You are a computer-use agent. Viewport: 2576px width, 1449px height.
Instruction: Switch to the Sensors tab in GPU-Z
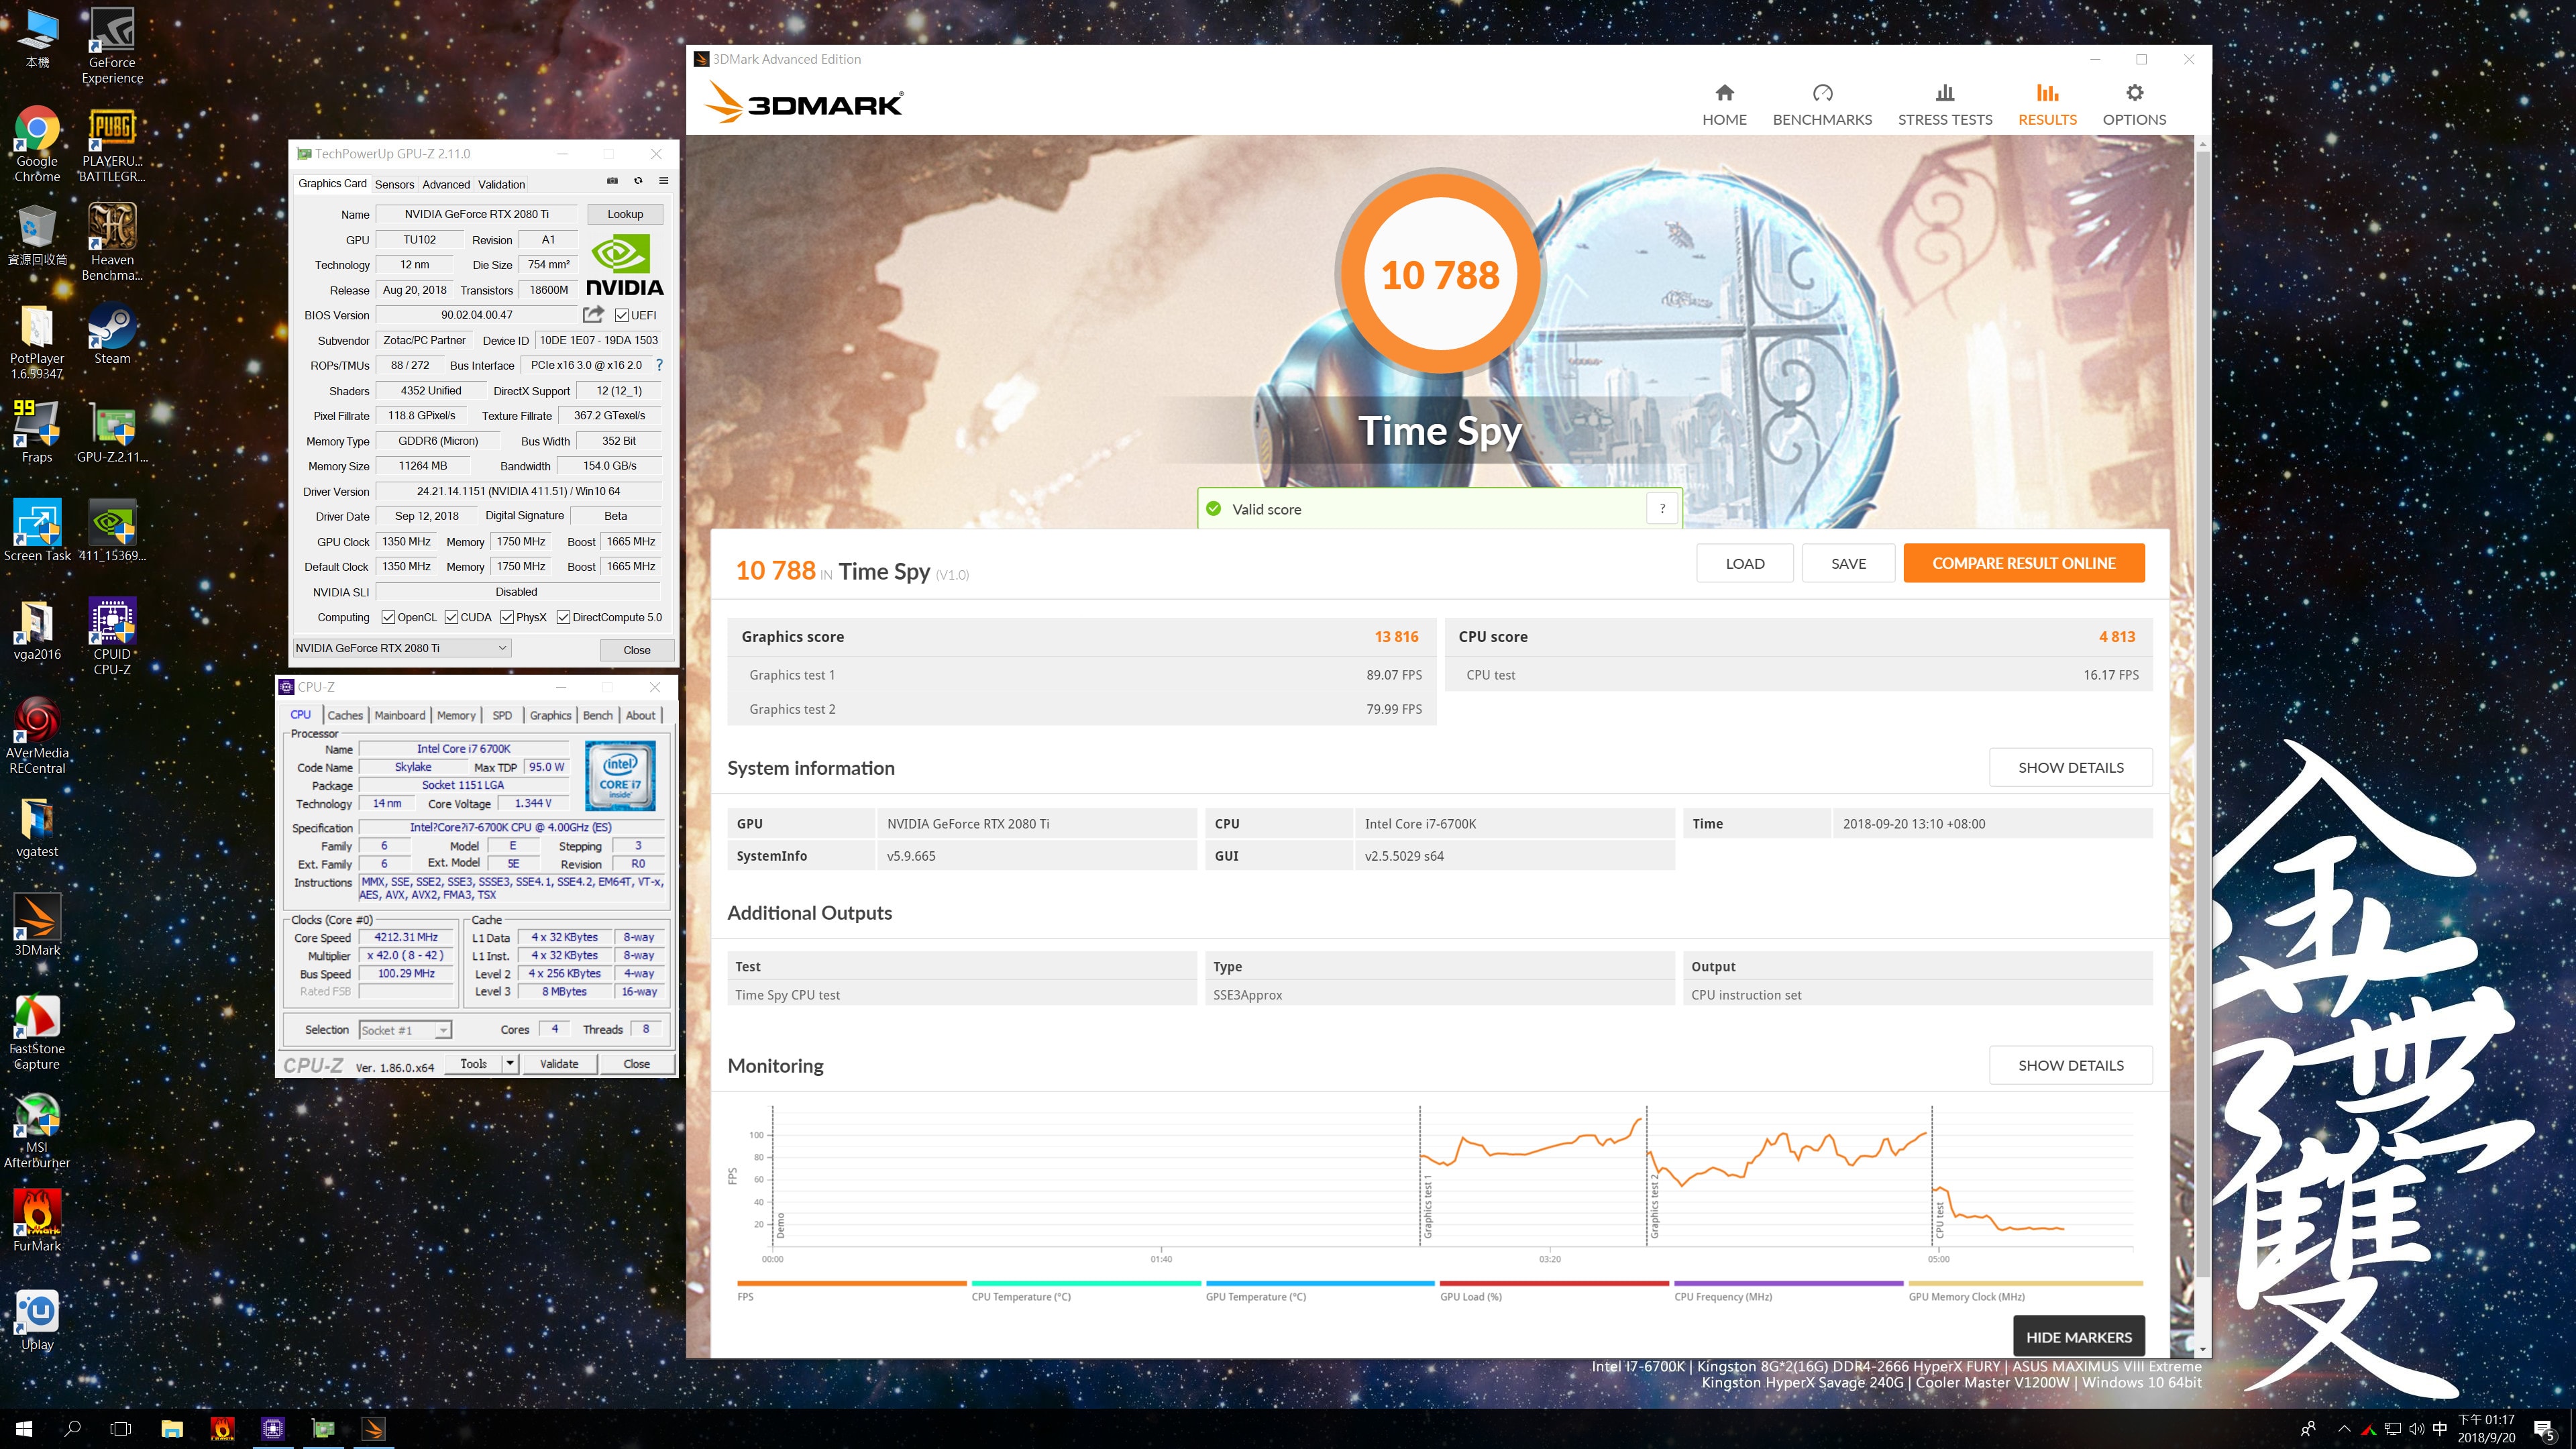click(x=394, y=184)
